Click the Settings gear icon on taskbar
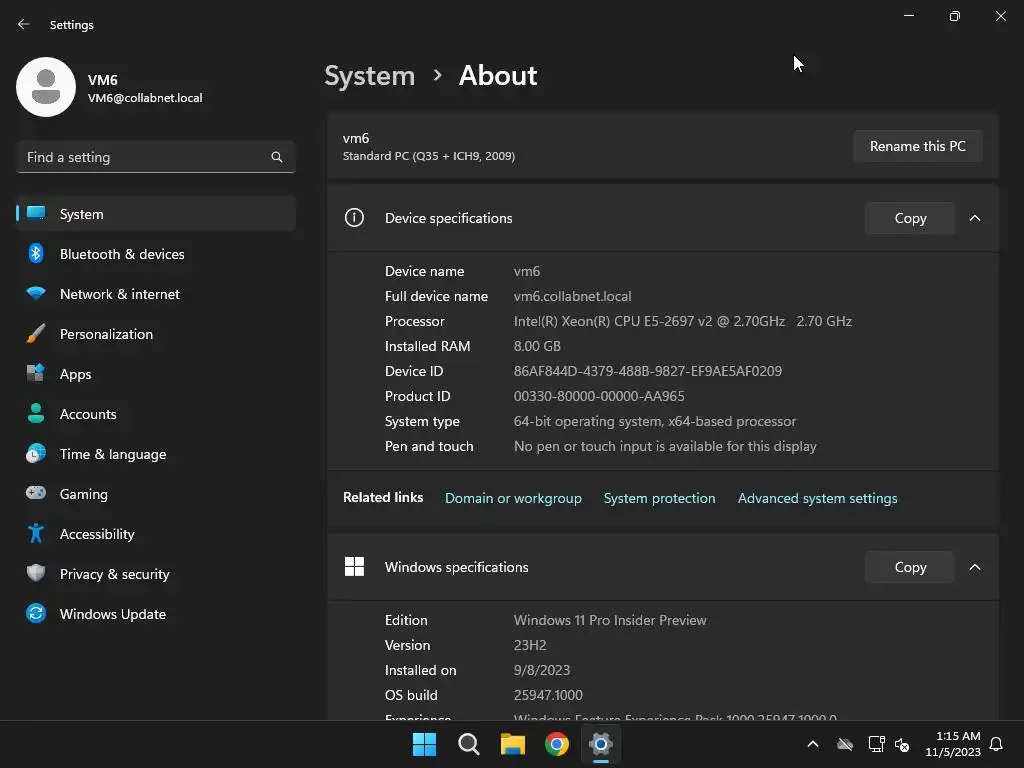The image size is (1024, 768). tap(600, 744)
